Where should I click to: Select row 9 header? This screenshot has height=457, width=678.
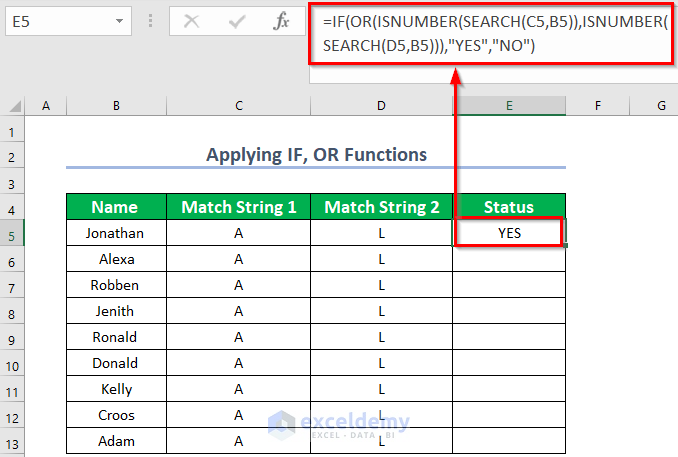click(x=13, y=337)
